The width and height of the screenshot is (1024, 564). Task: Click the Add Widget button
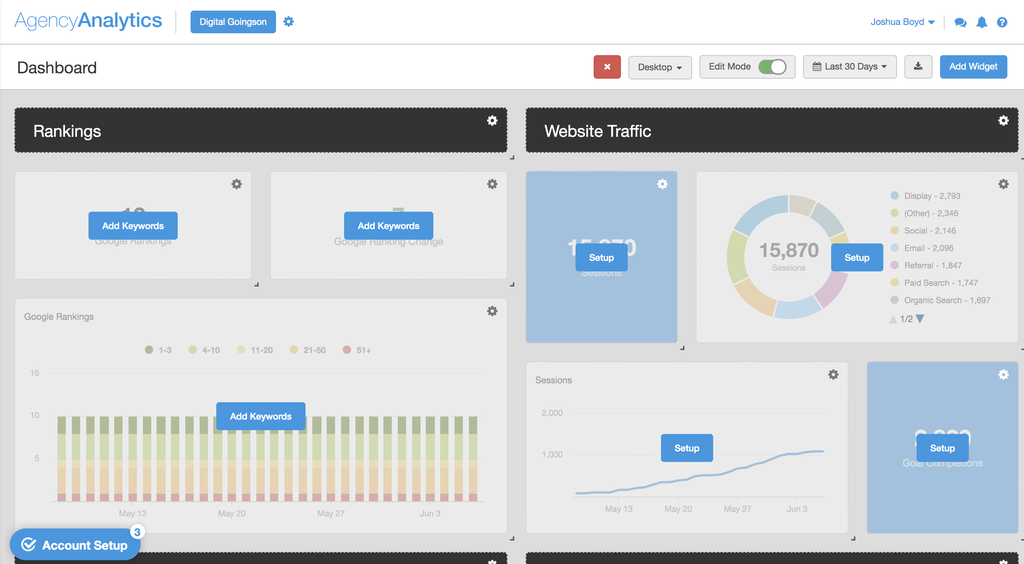973,67
